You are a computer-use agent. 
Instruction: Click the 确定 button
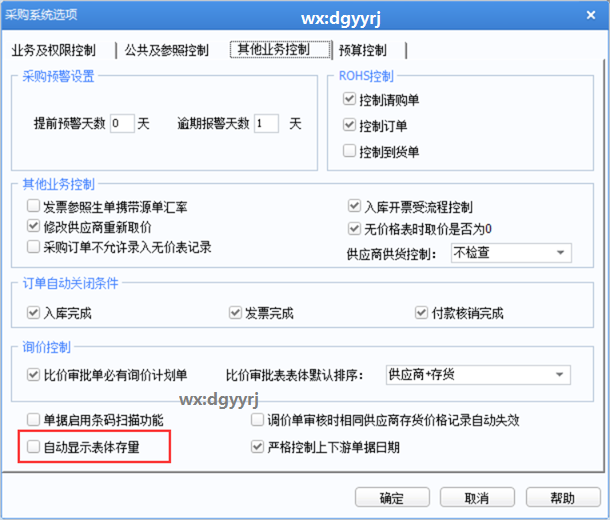391,498
